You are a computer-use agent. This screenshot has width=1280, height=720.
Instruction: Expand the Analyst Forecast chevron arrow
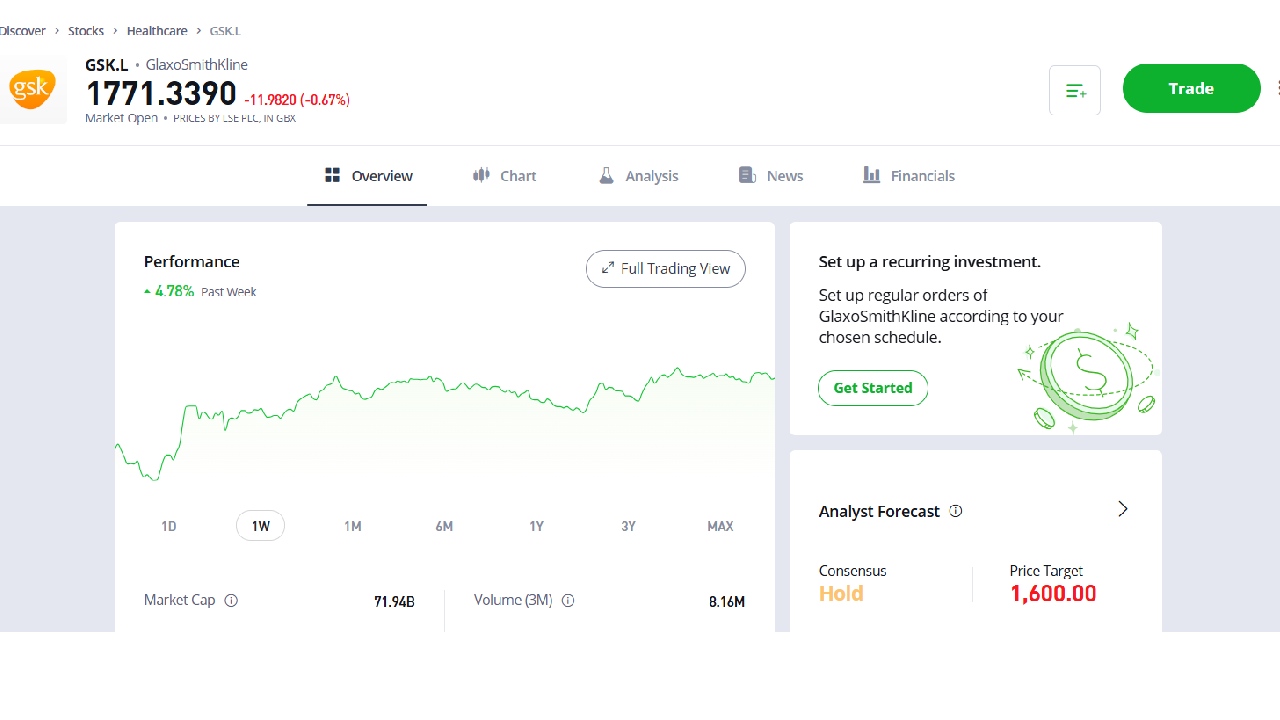(x=1123, y=509)
